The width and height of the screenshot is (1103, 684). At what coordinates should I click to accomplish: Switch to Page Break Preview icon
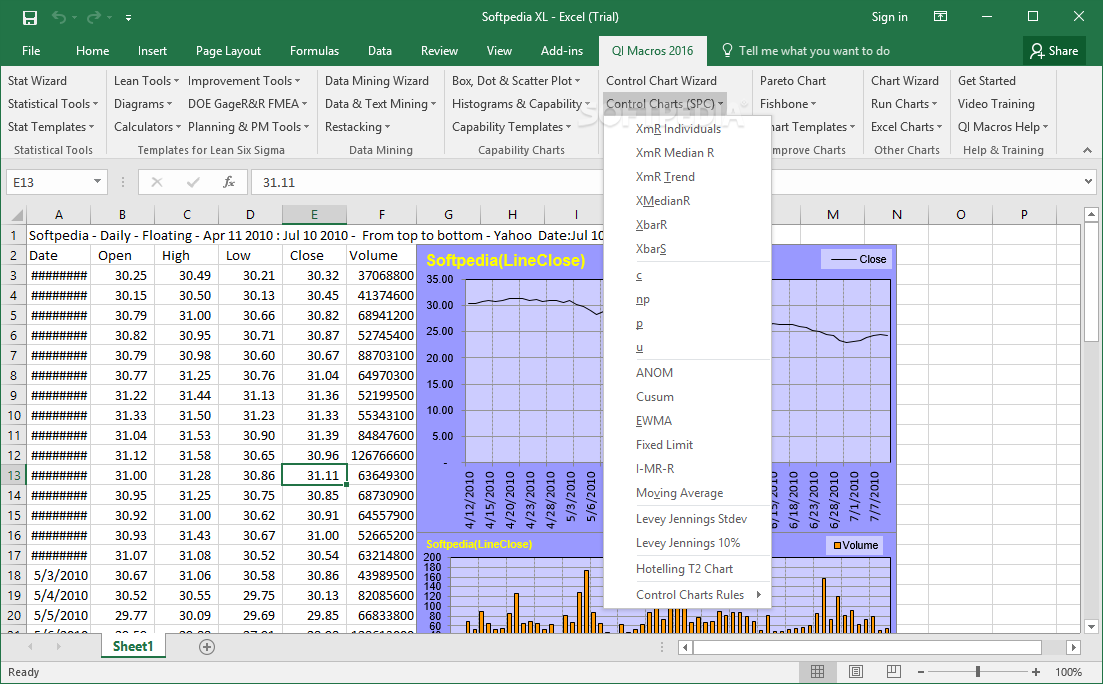(x=893, y=672)
